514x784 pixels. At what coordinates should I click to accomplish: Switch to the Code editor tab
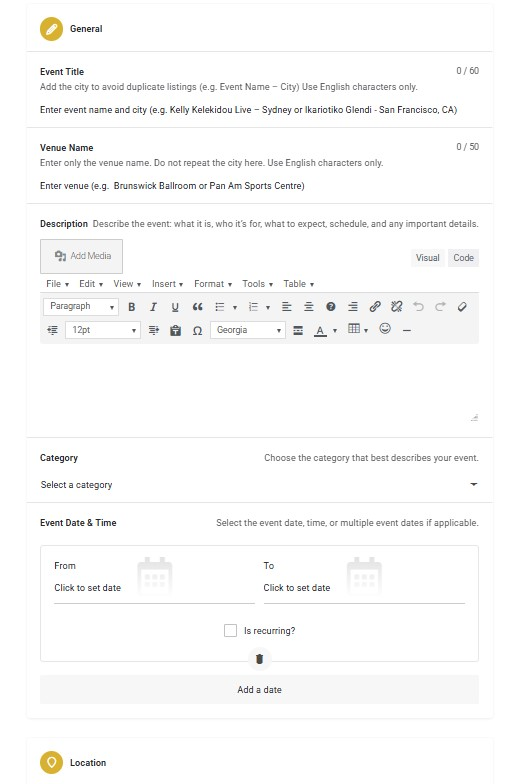coord(464,258)
